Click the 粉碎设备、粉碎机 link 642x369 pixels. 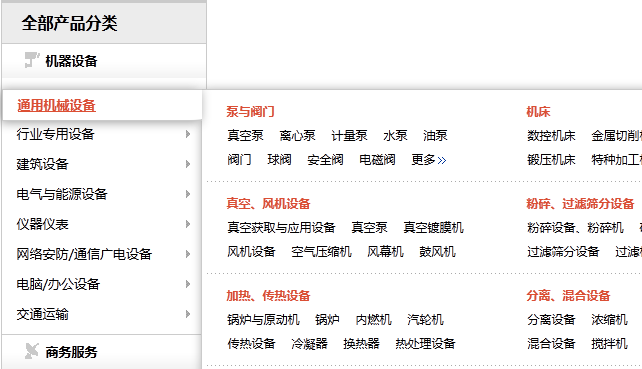point(576,227)
